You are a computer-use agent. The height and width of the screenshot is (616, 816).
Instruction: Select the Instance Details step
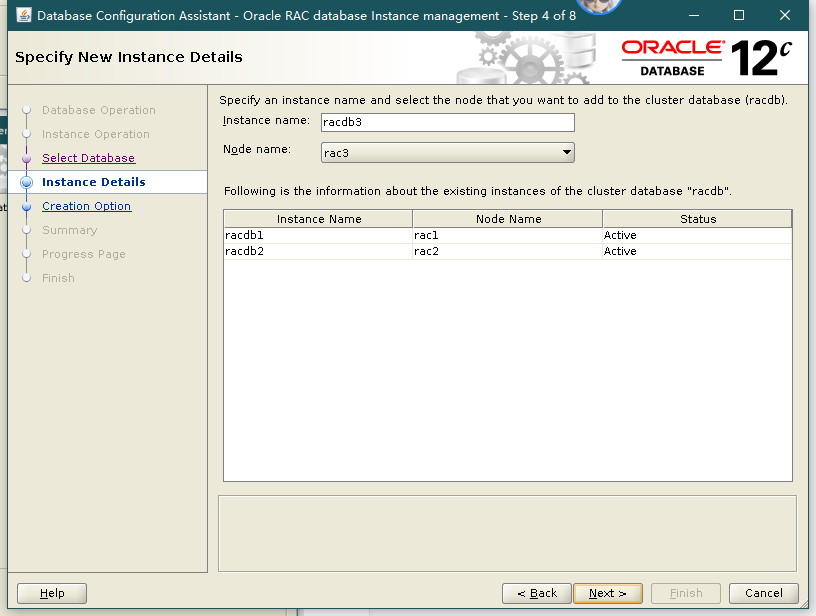94,182
